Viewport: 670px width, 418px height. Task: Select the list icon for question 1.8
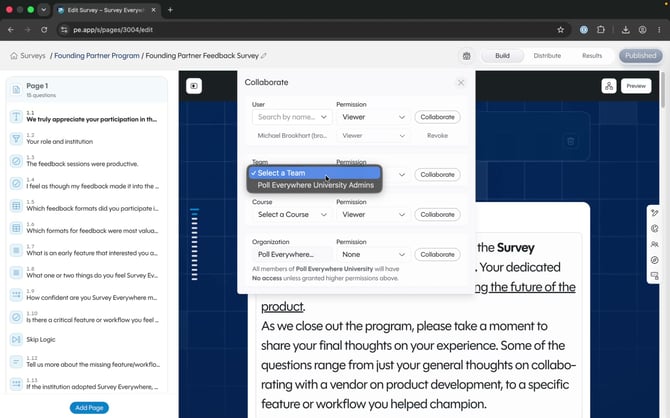[16, 272]
